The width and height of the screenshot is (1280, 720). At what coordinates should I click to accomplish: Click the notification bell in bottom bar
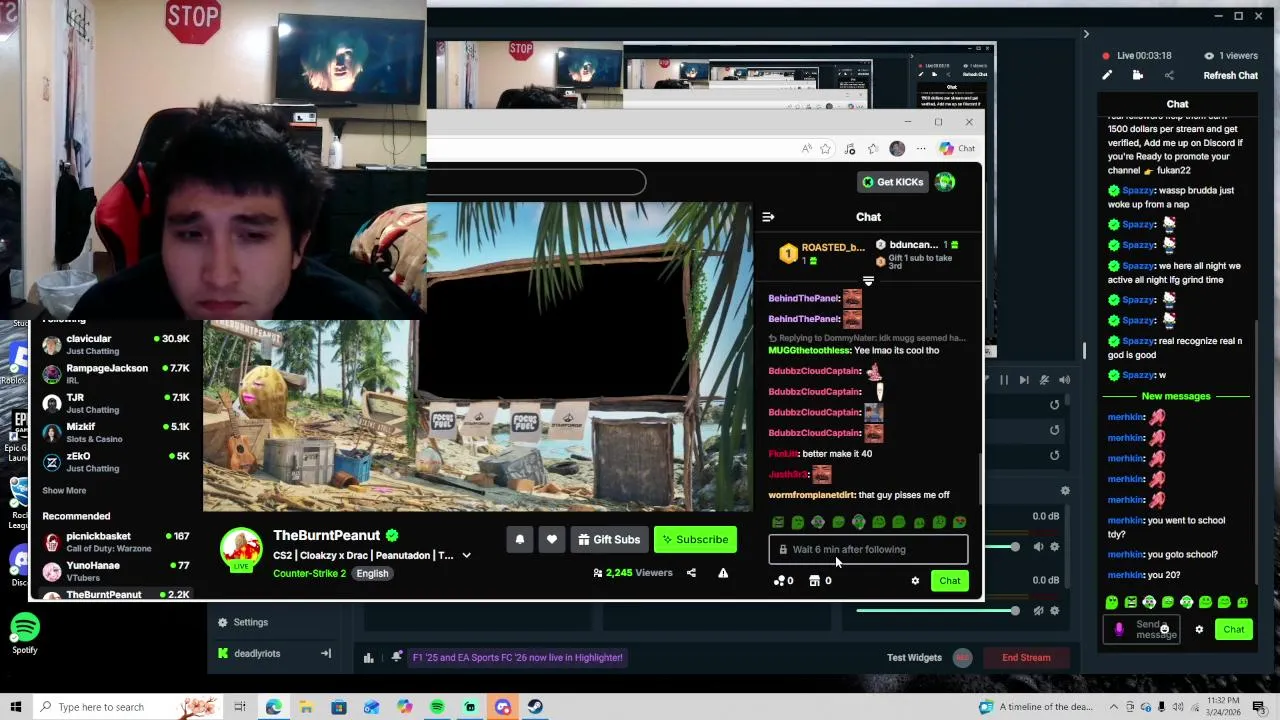[397, 657]
